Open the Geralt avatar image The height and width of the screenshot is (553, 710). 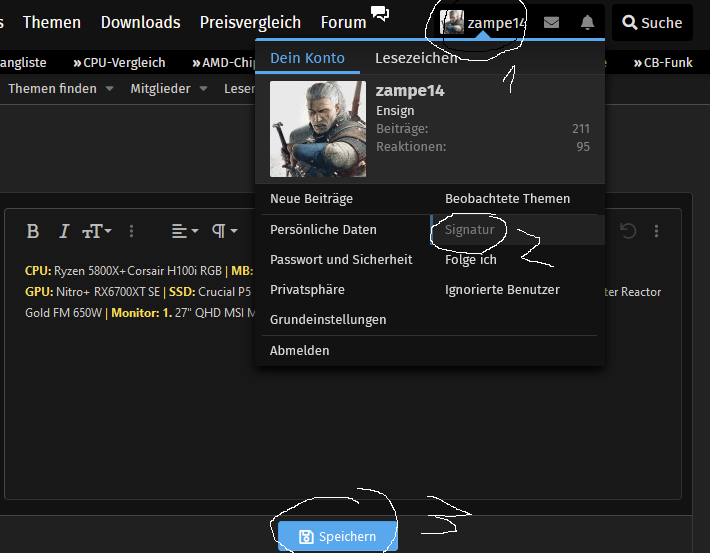(318, 129)
